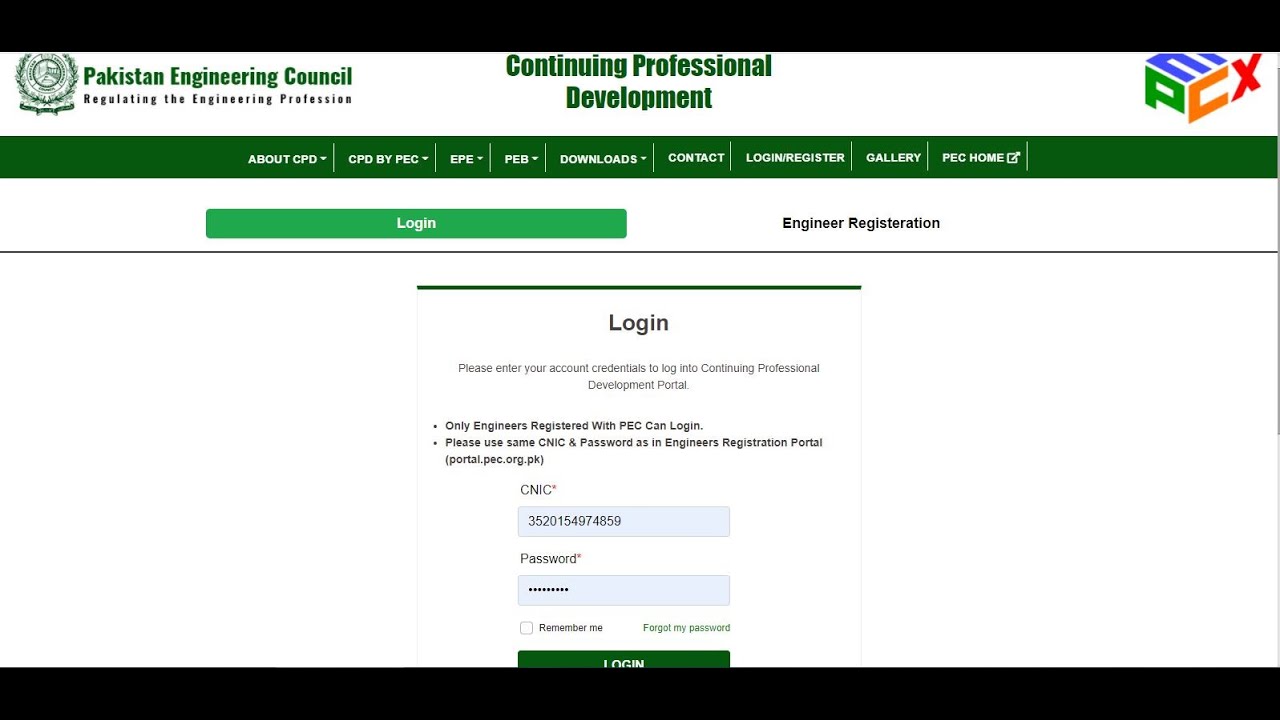Switch to the Engineer Registeration tab
1280x720 pixels.
click(x=861, y=223)
